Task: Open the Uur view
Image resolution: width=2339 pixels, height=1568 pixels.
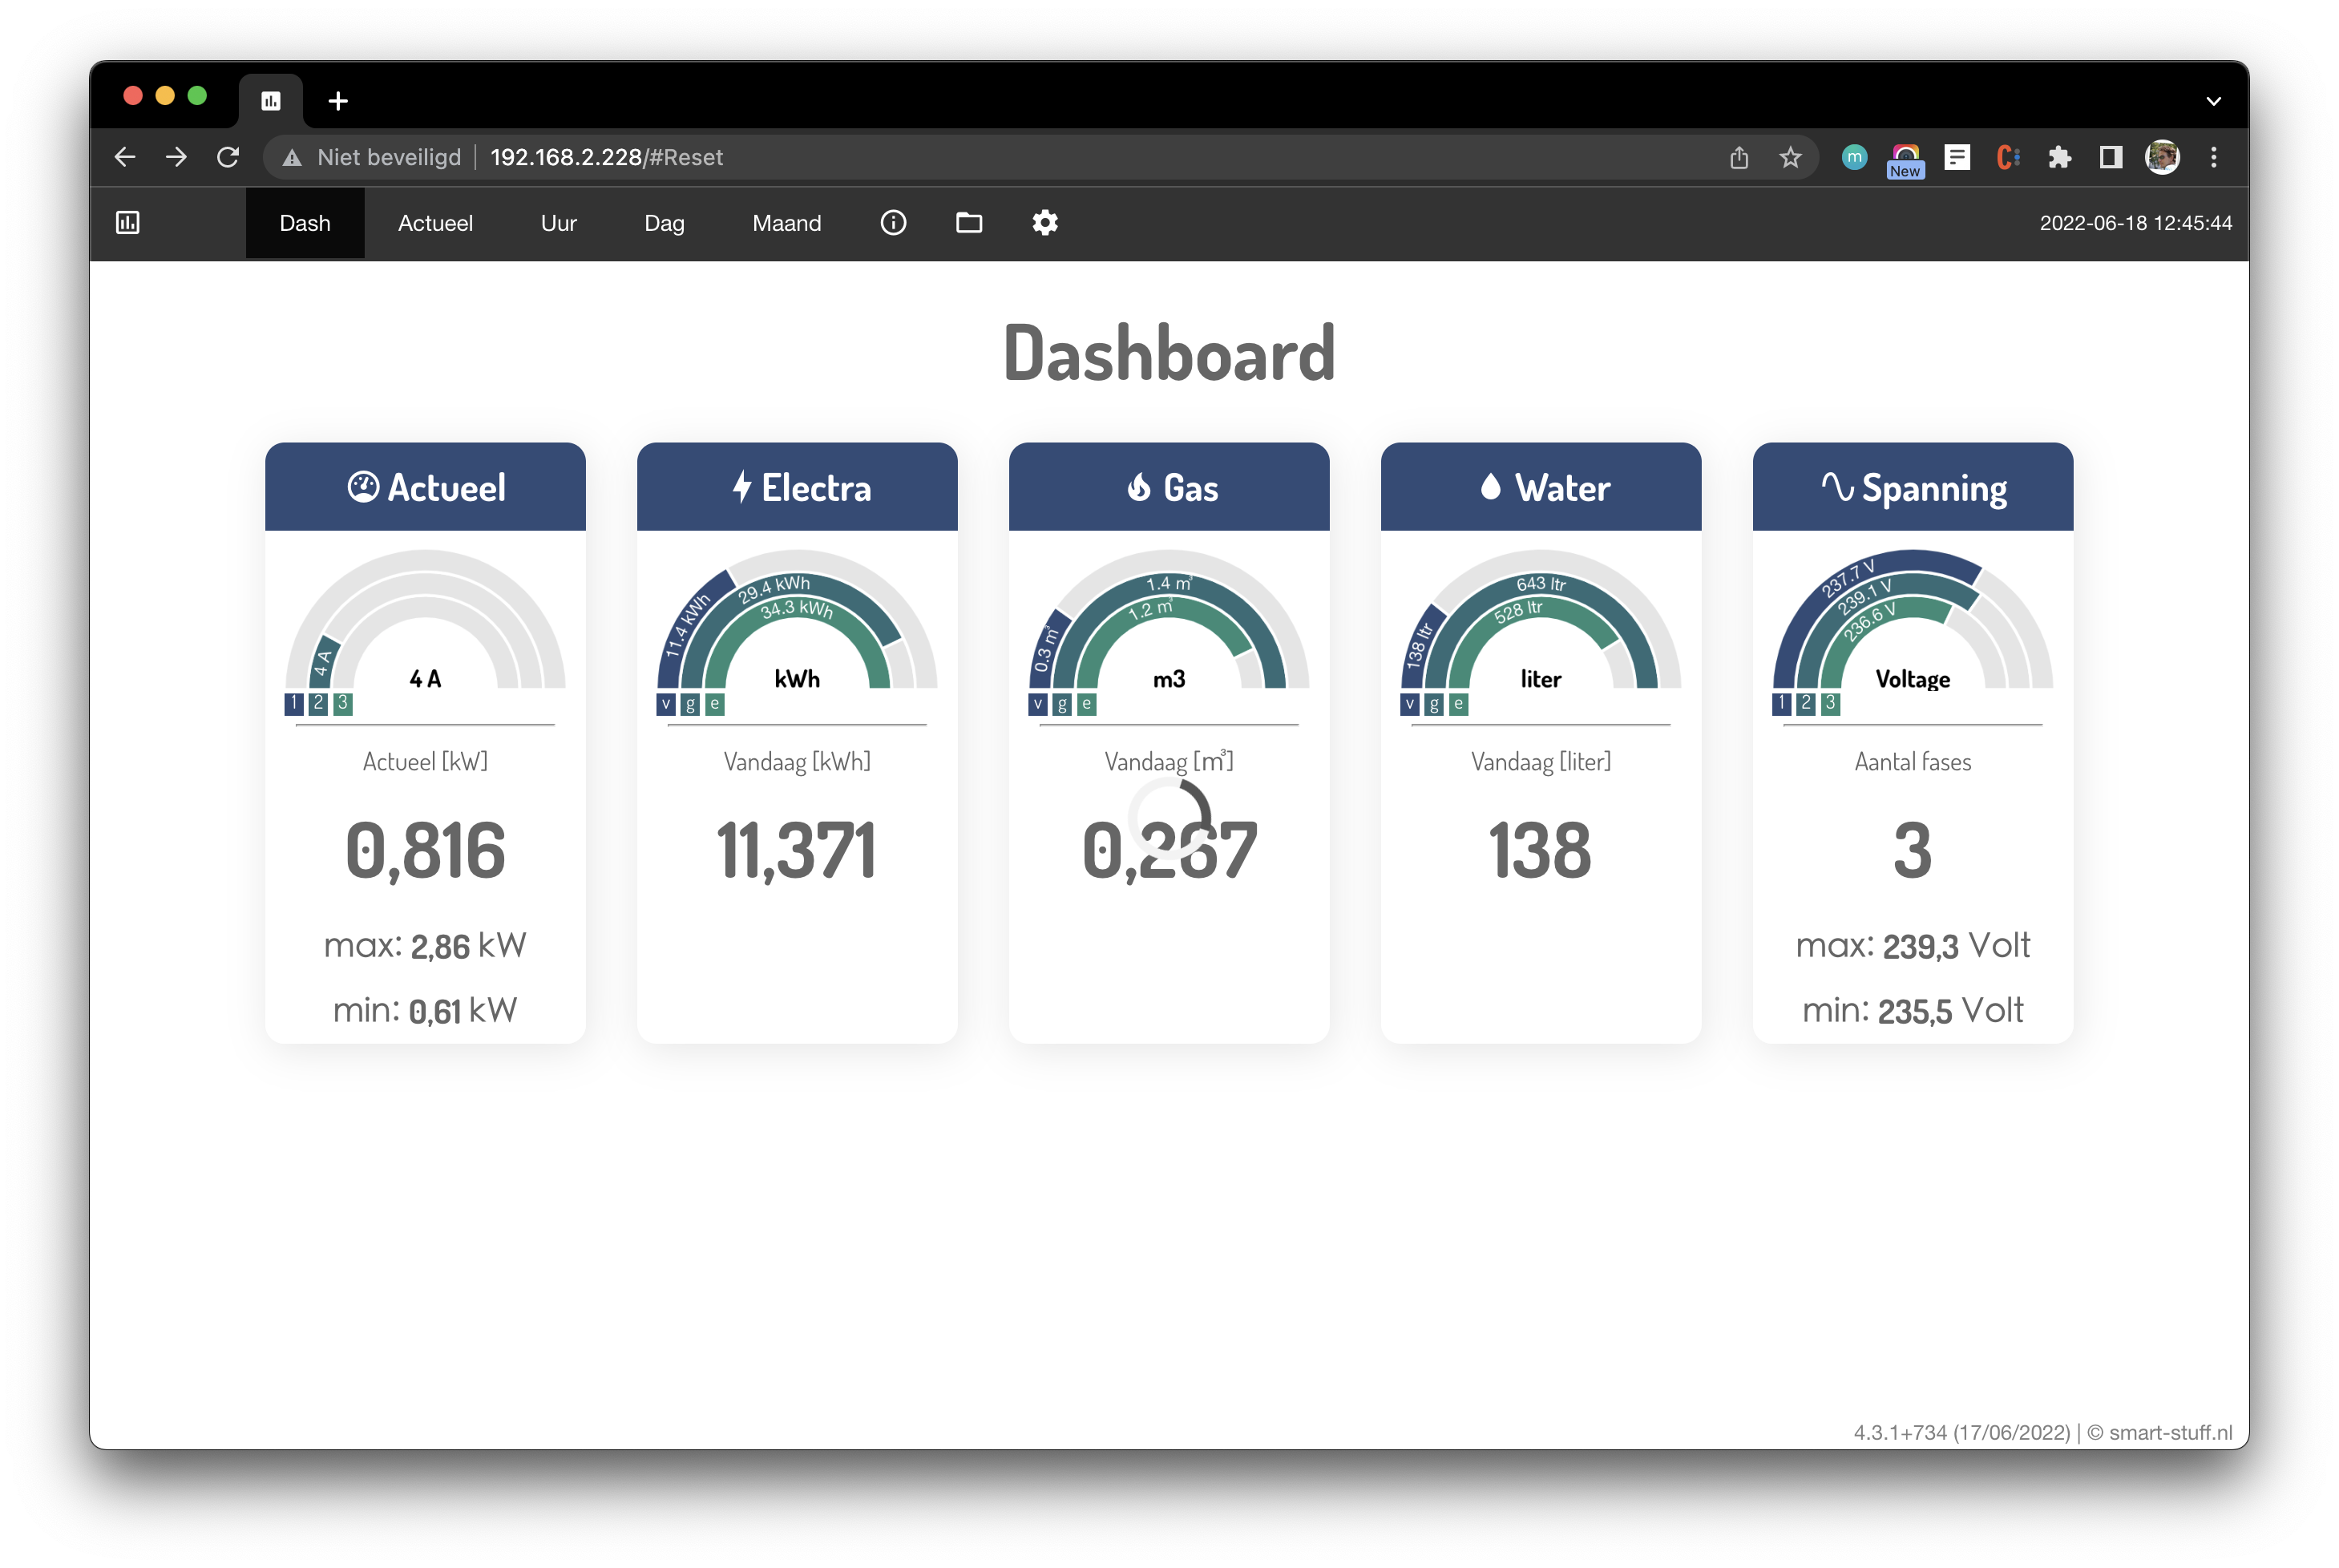Action: point(558,223)
